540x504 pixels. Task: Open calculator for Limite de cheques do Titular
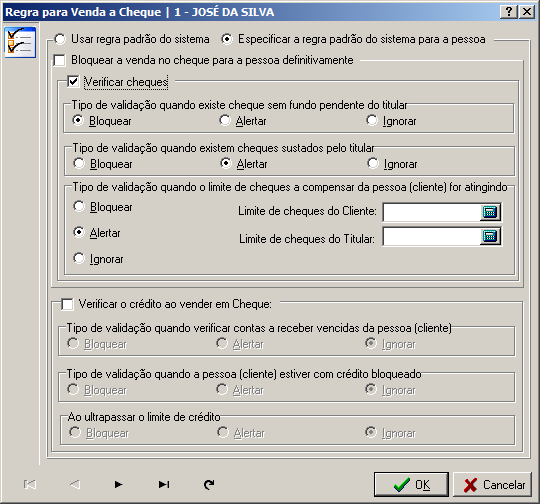(490, 236)
